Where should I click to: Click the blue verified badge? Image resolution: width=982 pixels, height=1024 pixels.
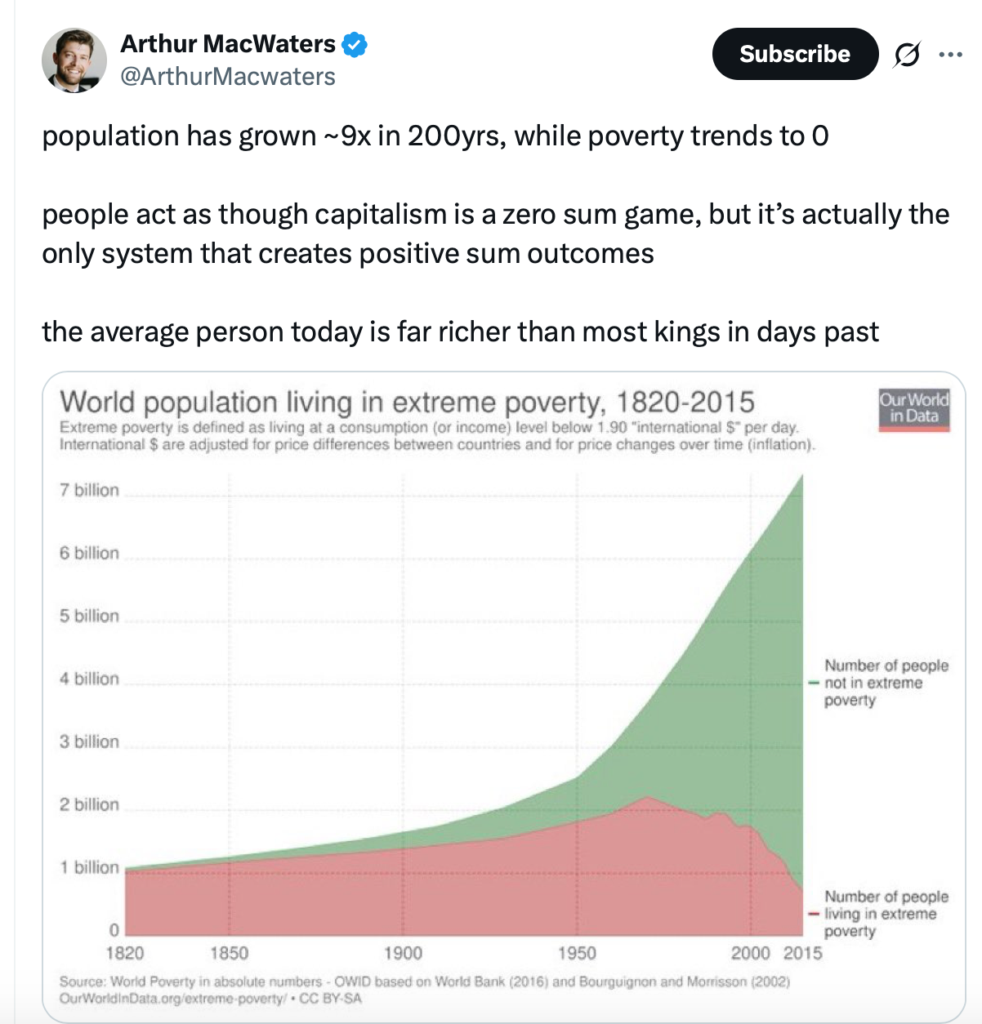(357, 44)
